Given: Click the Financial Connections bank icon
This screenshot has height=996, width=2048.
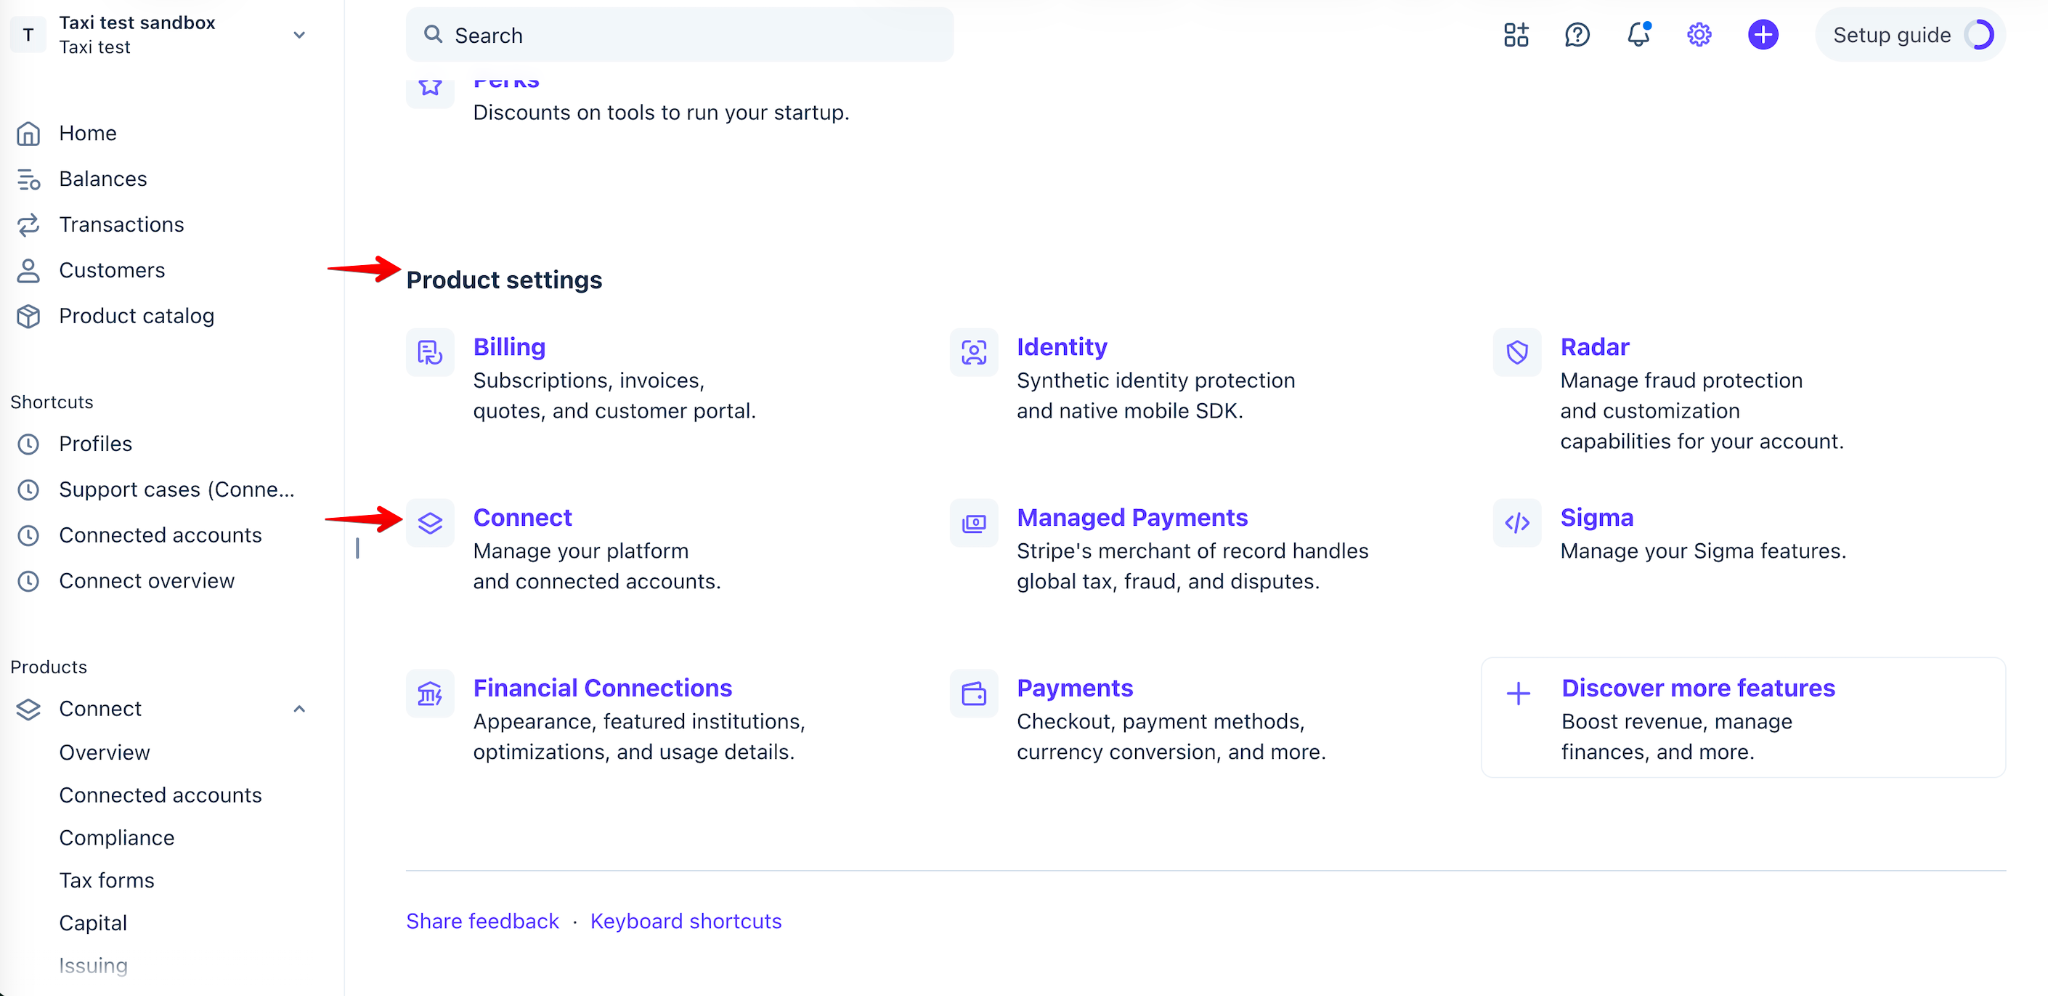Looking at the screenshot, I should 430,694.
